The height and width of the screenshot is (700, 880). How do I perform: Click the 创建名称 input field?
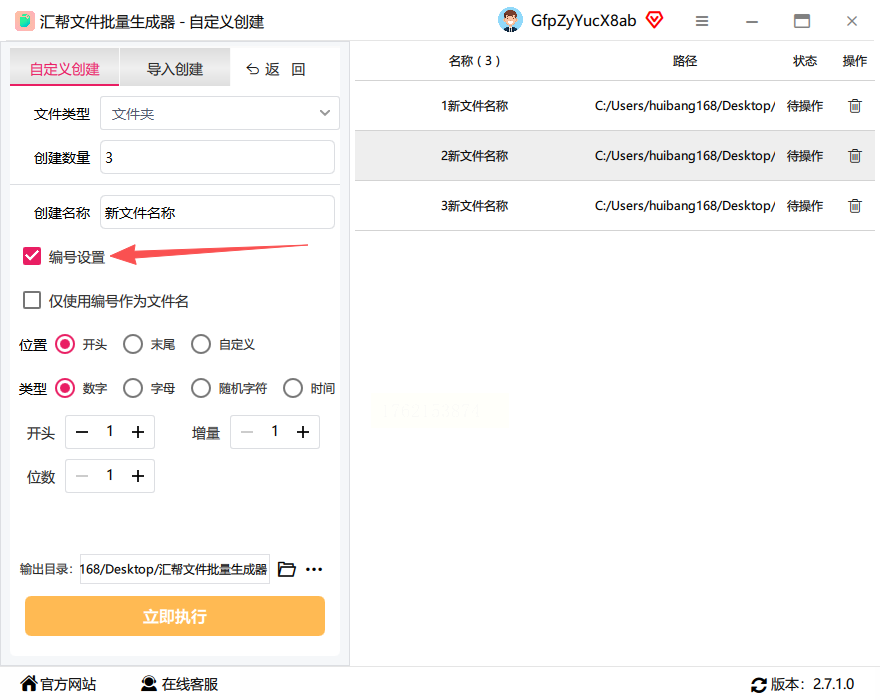click(x=217, y=212)
